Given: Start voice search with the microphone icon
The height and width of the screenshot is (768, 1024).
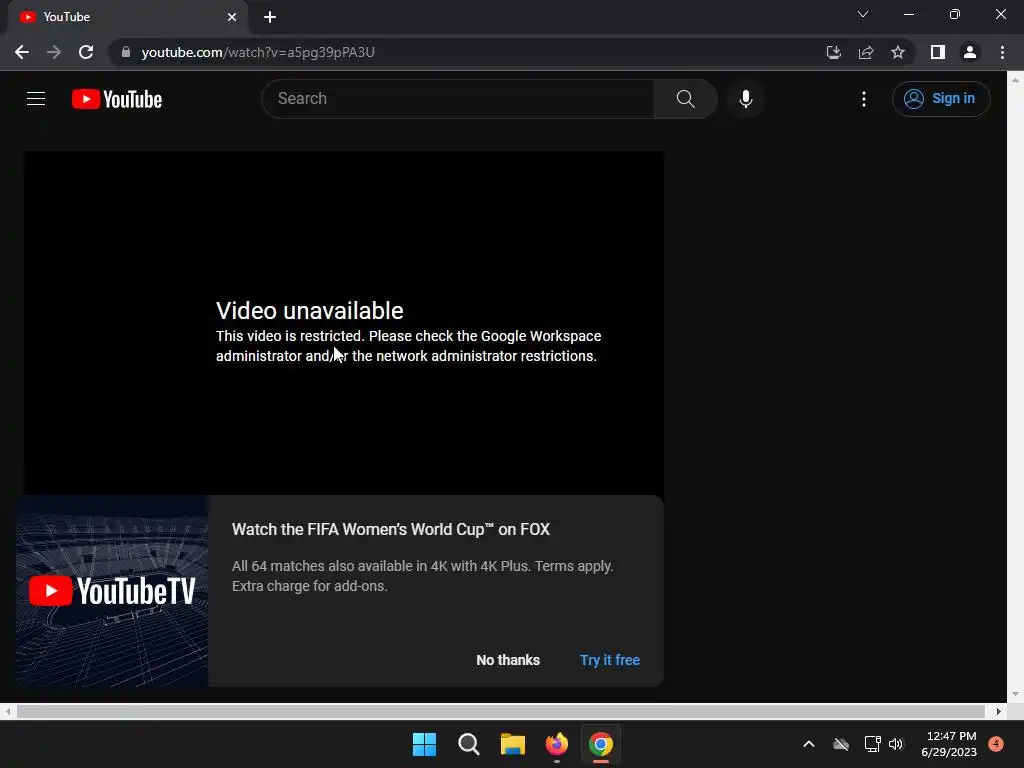Looking at the screenshot, I should [x=745, y=99].
